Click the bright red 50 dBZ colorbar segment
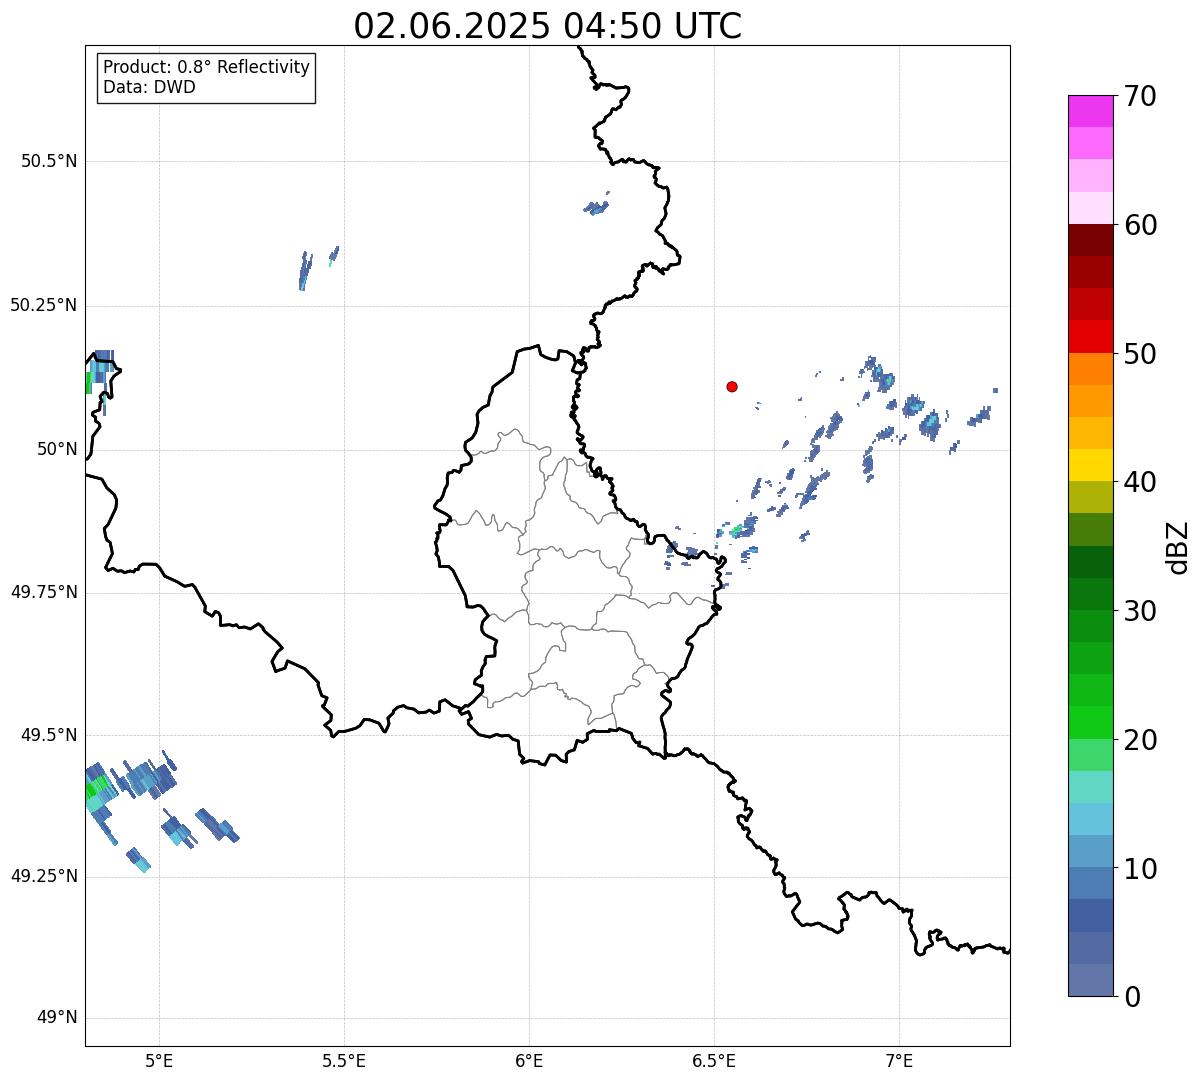 tap(1090, 337)
